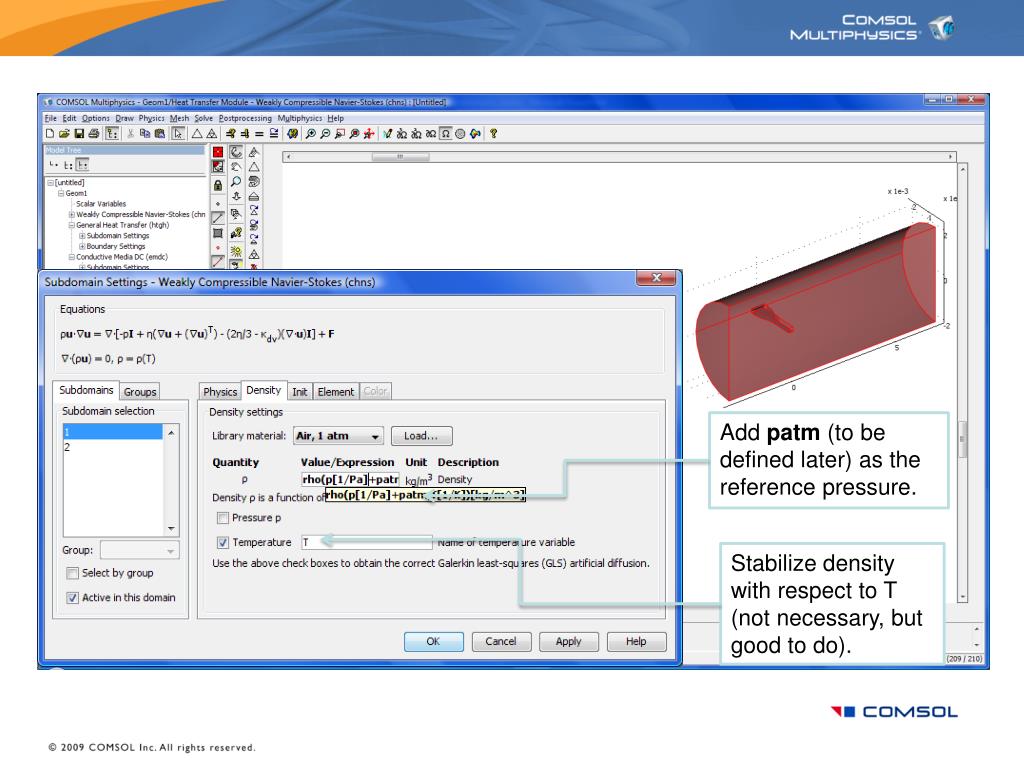Switch to the Groups tab
This screenshot has height=768, width=1024.
point(140,392)
